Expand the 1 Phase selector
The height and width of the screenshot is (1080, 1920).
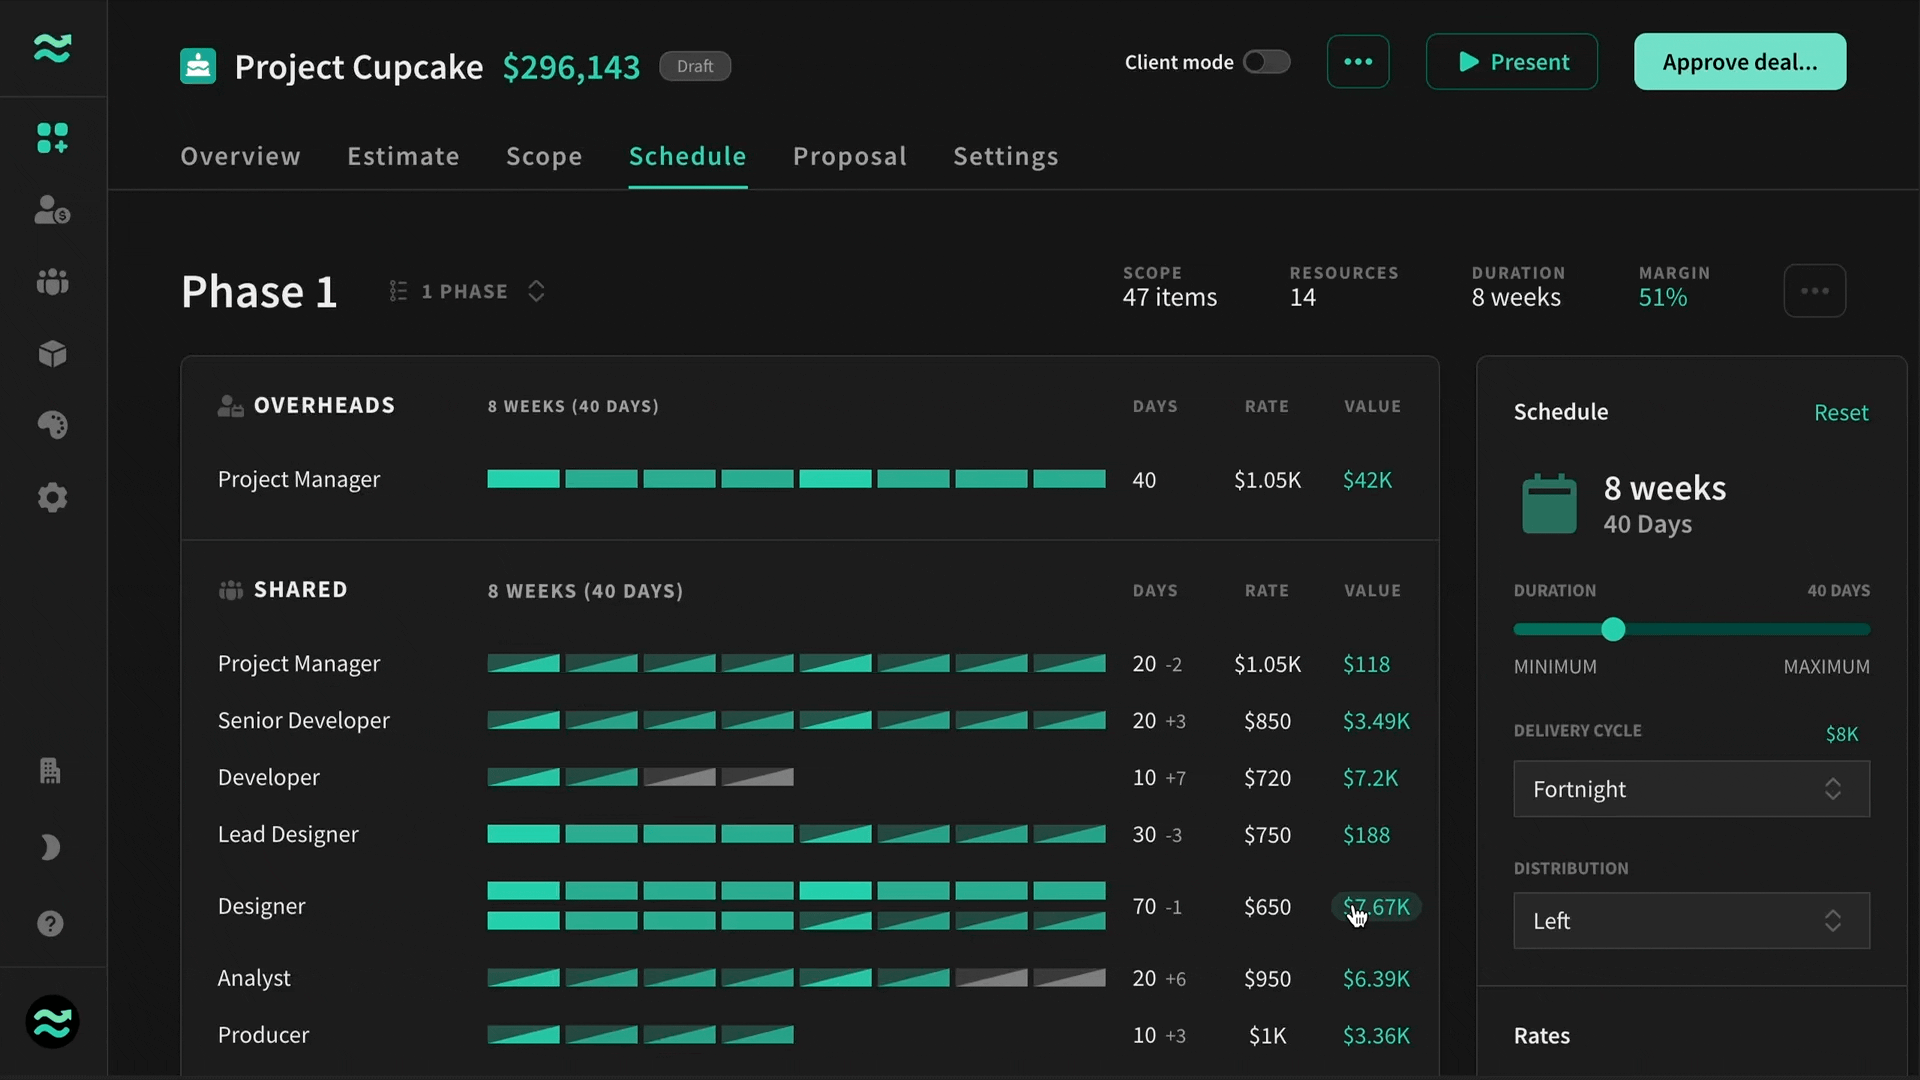pos(467,291)
